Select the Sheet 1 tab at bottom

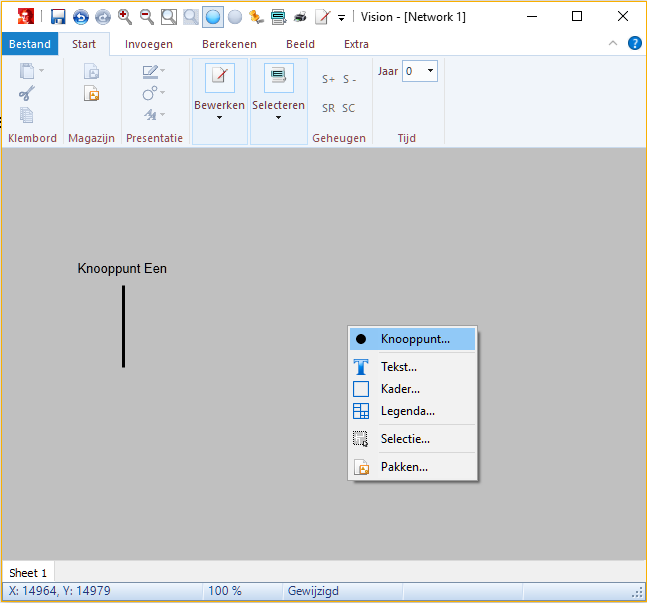[x=28, y=573]
